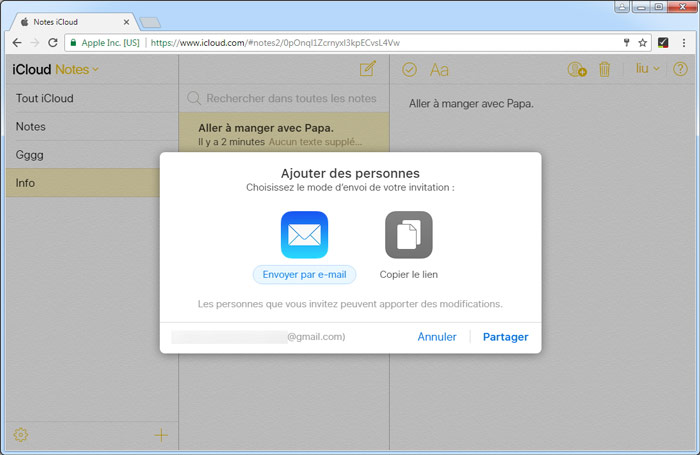Click the green padlock Apple Inc. badge
The image size is (700, 455).
click(105, 43)
